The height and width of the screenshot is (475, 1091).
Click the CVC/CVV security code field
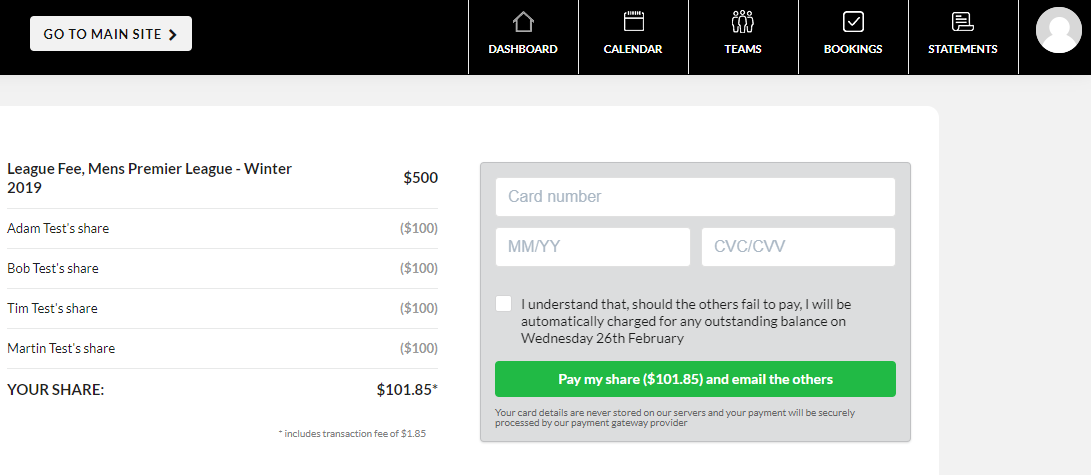[x=798, y=247]
